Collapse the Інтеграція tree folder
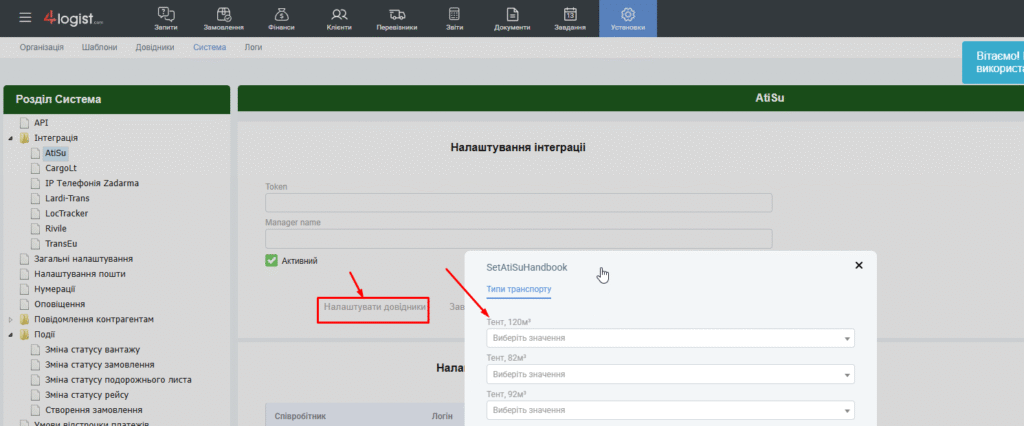 10,139
